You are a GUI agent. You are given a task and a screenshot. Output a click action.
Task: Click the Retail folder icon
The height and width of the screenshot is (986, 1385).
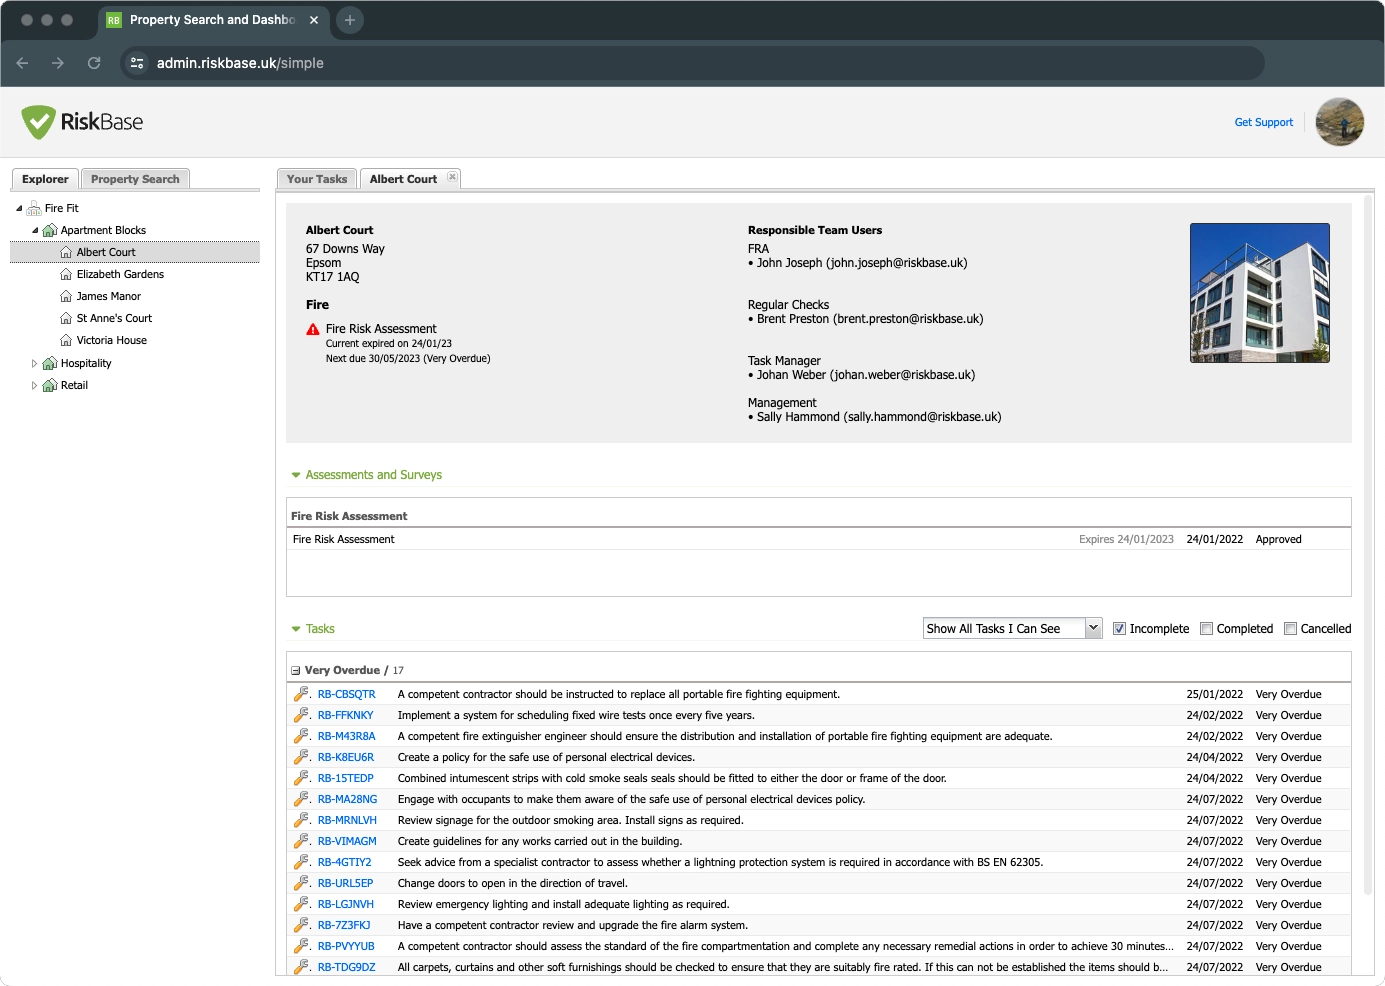pos(50,385)
